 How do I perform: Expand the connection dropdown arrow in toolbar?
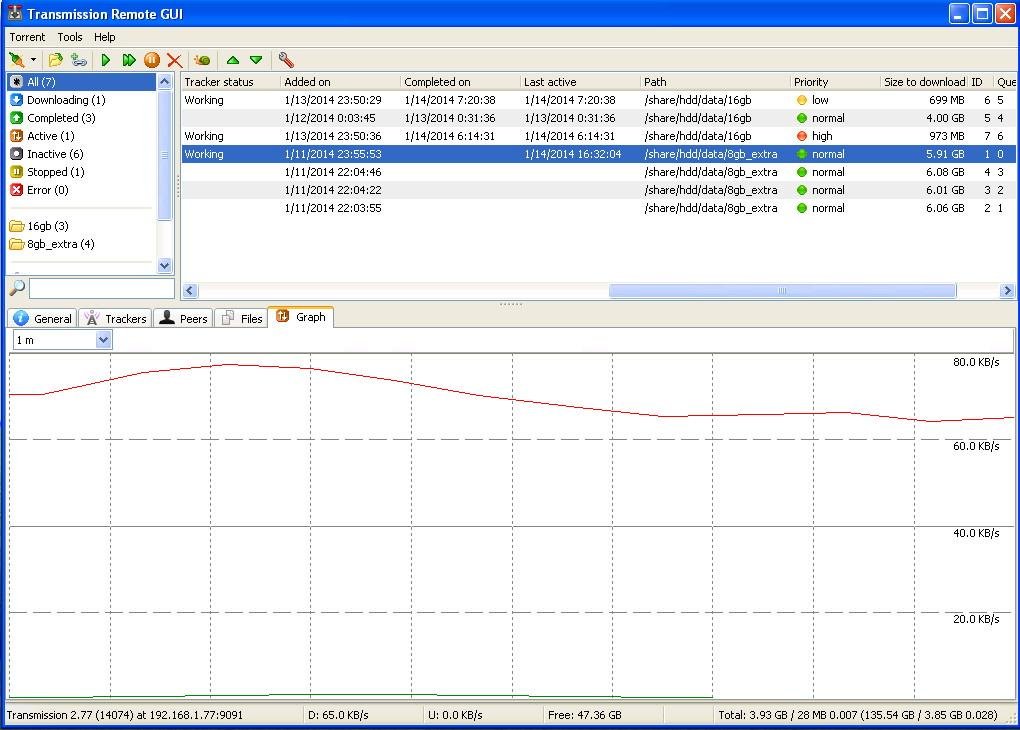pos(33,60)
